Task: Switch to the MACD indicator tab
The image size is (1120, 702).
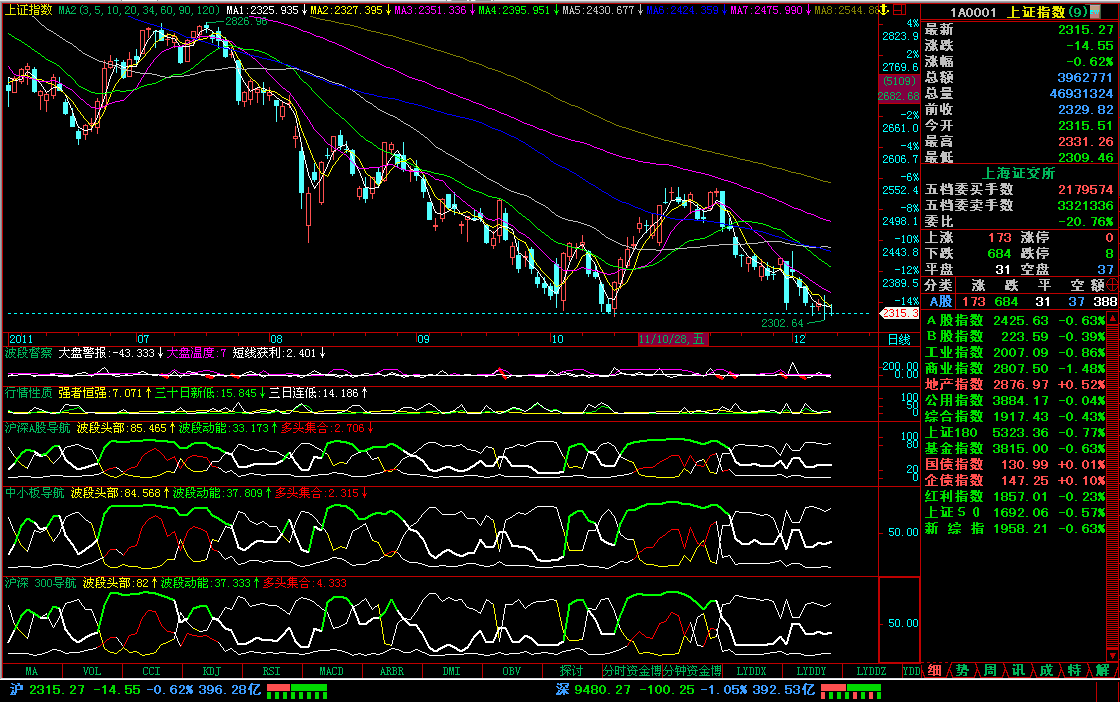Action: (331, 671)
